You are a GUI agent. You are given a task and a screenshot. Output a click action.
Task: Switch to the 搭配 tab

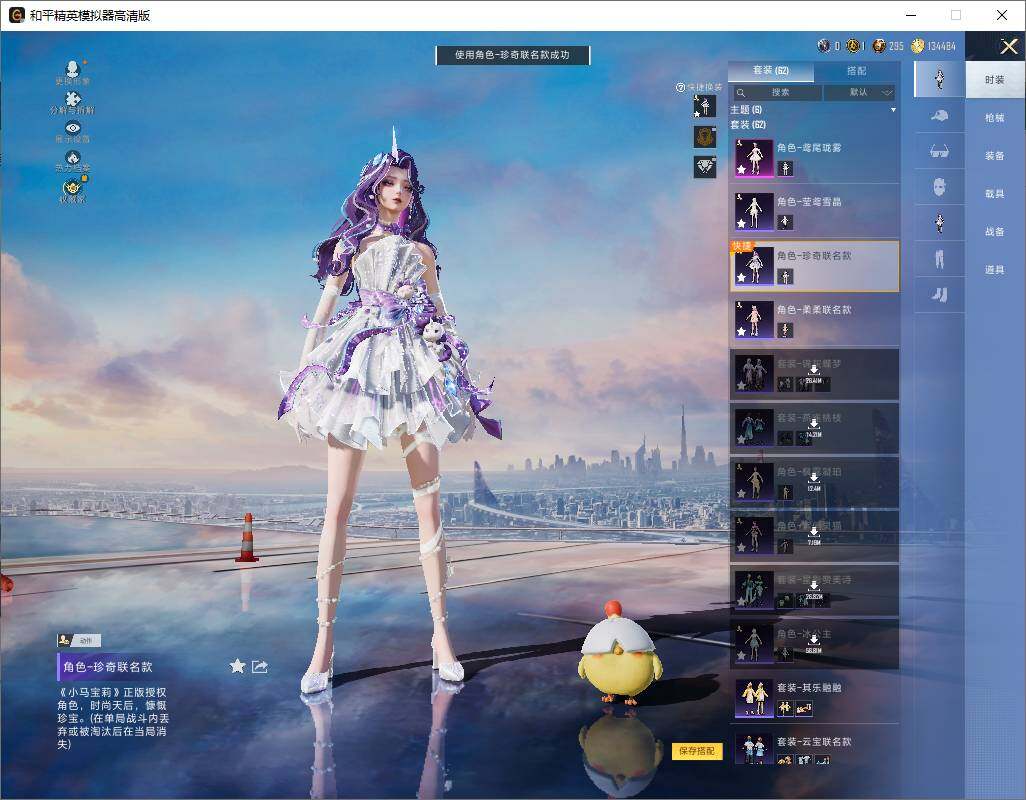(857, 71)
